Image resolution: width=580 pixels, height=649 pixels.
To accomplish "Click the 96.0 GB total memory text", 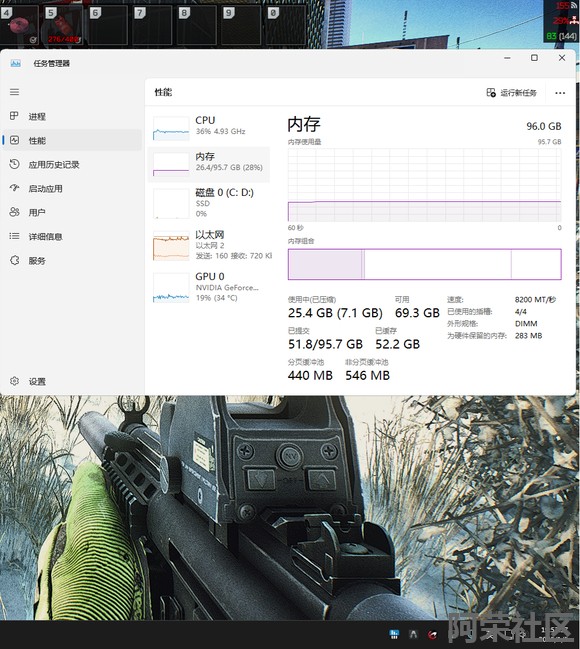I will click(544, 126).
